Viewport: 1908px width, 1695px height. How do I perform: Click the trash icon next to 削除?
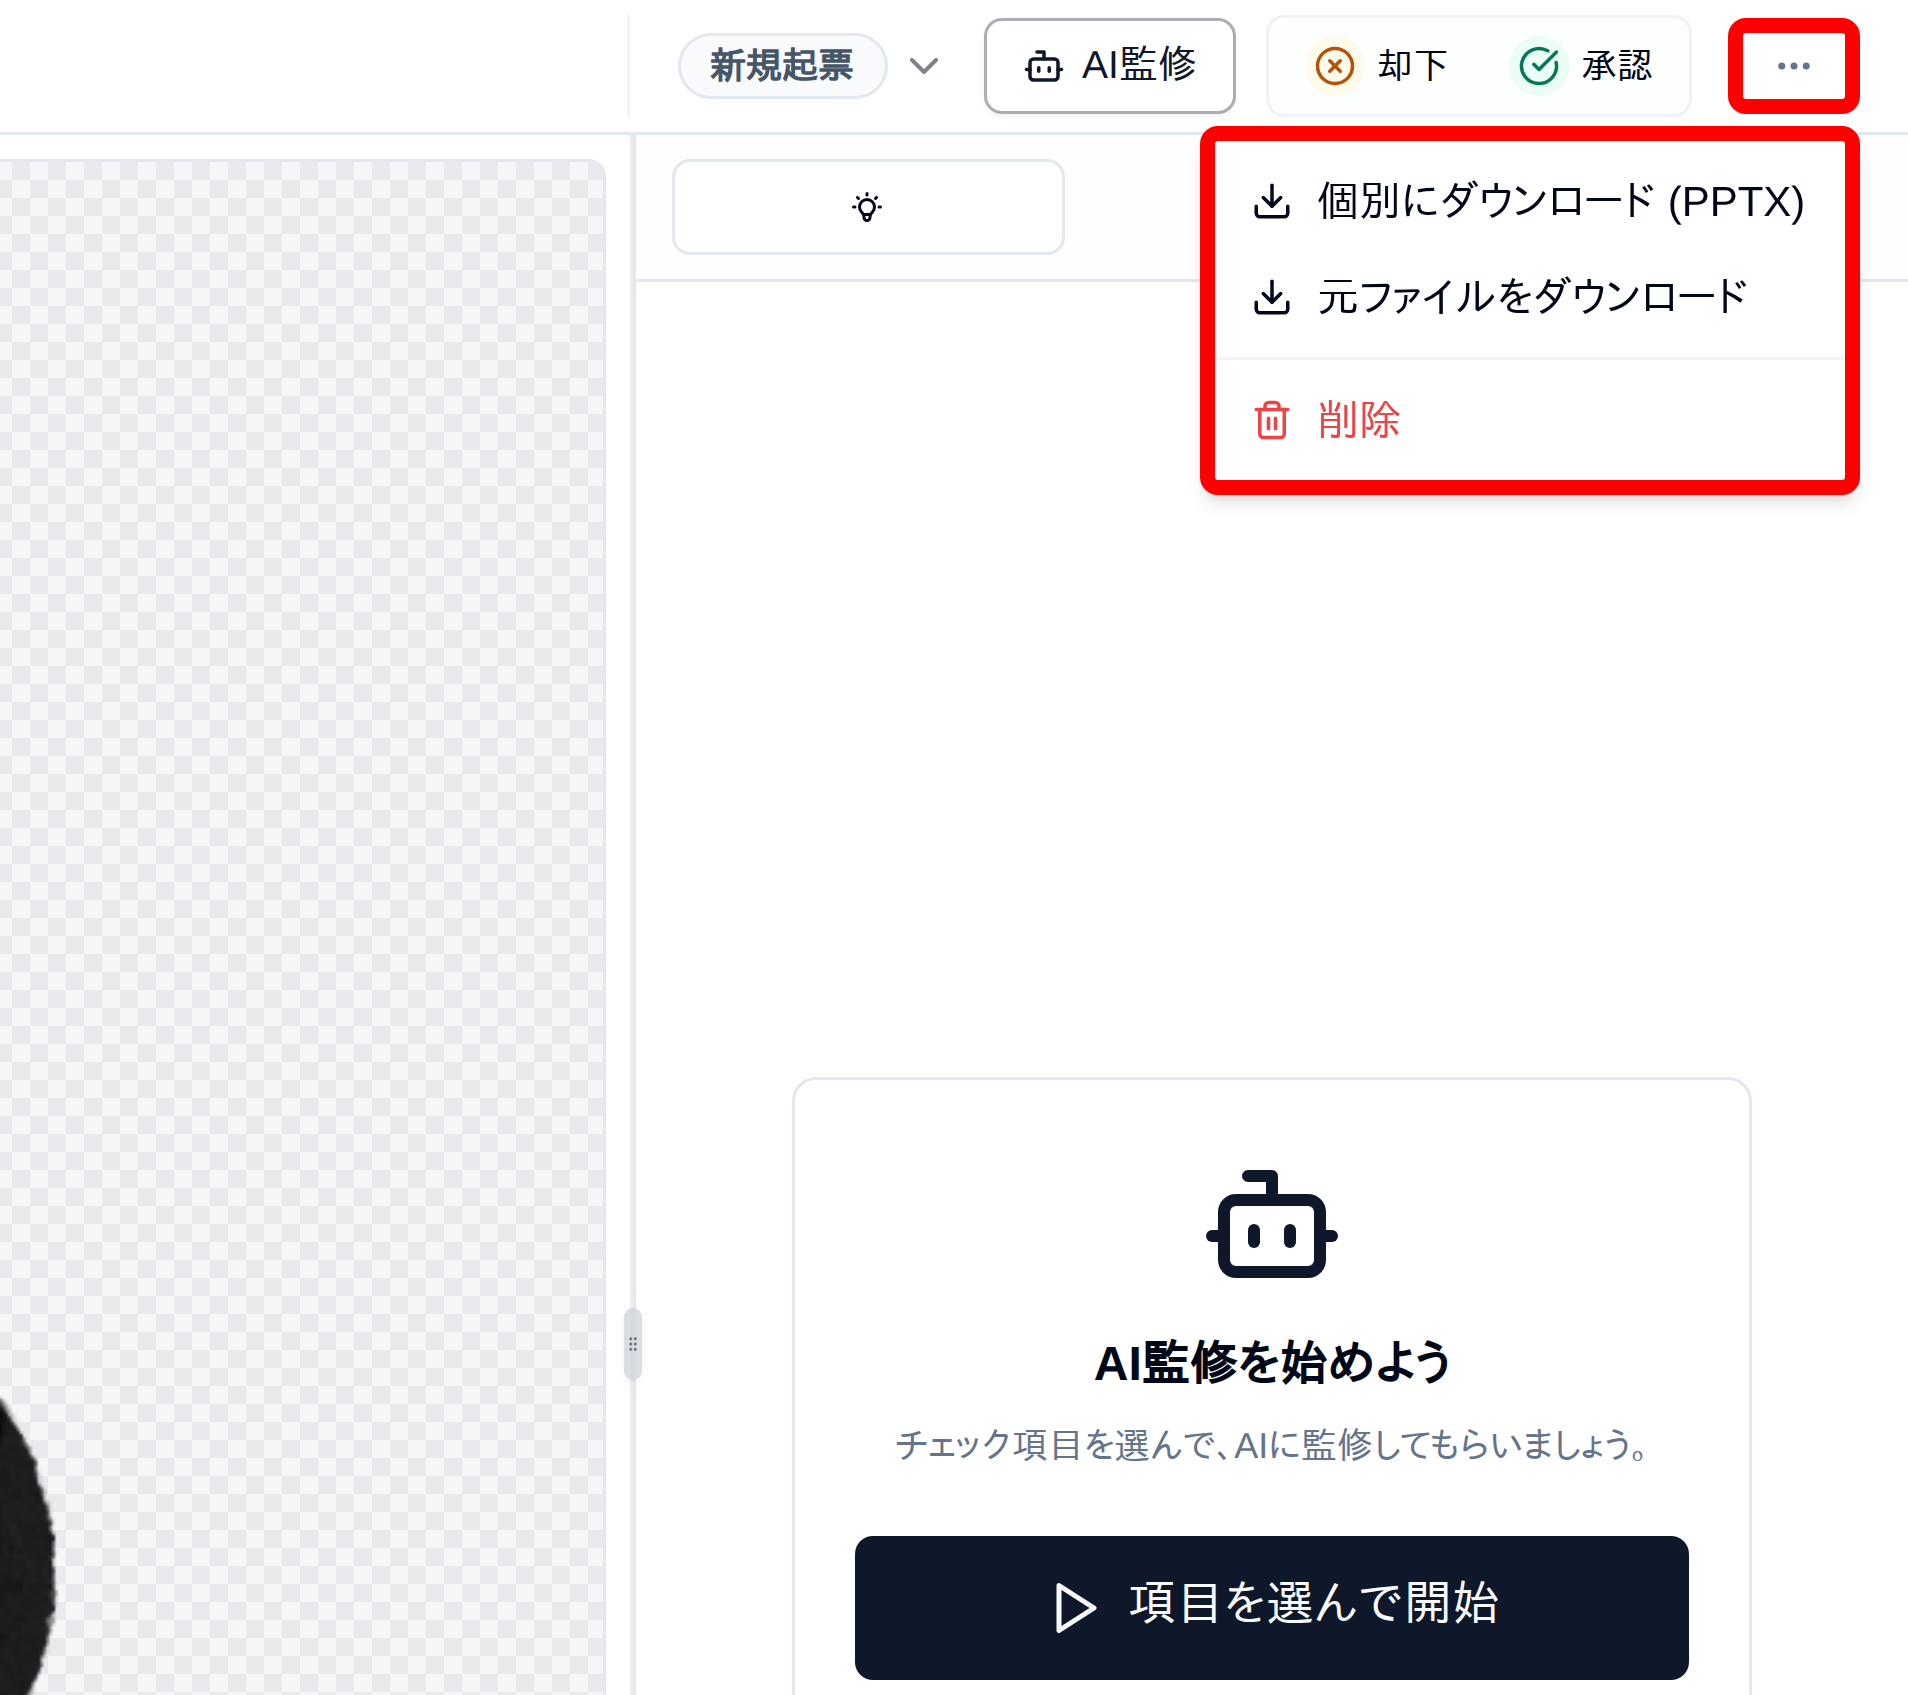click(x=1271, y=421)
